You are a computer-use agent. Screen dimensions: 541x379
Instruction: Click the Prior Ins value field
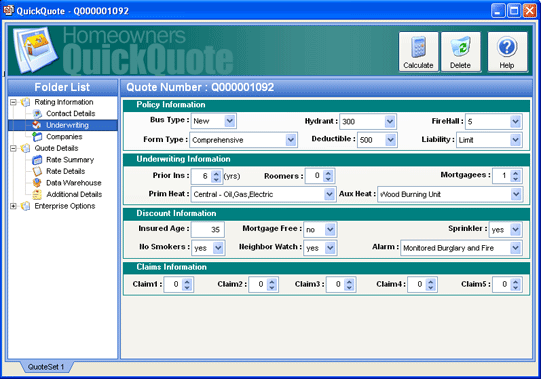tap(201, 176)
